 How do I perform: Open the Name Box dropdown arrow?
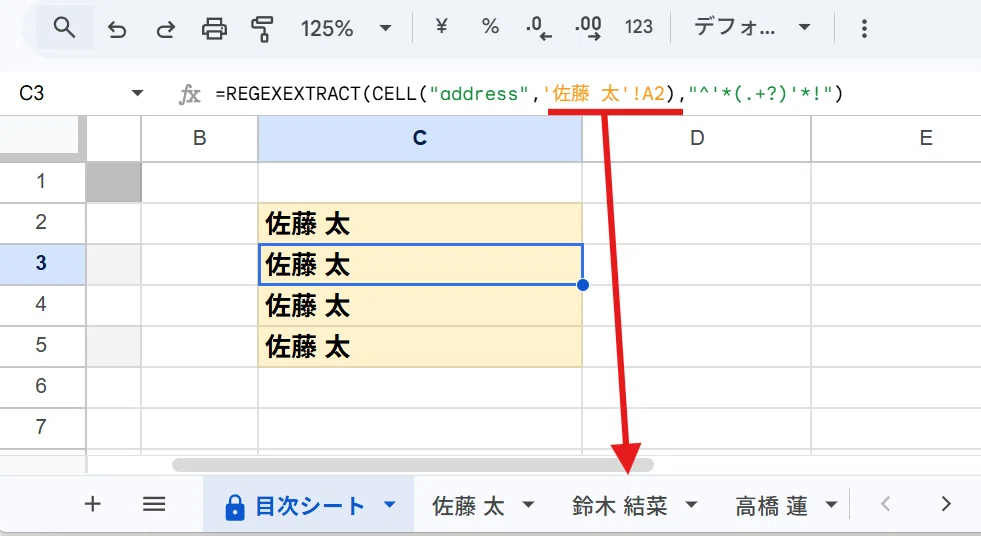[x=137, y=94]
